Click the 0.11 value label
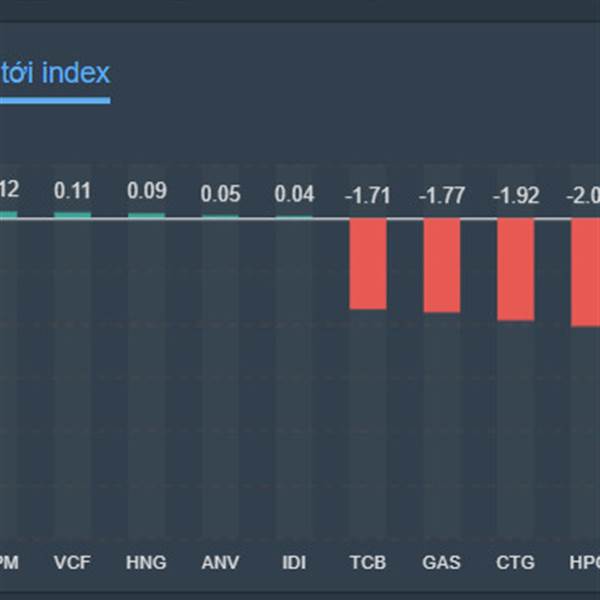This screenshot has height=600, width=600. (x=73, y=190)
